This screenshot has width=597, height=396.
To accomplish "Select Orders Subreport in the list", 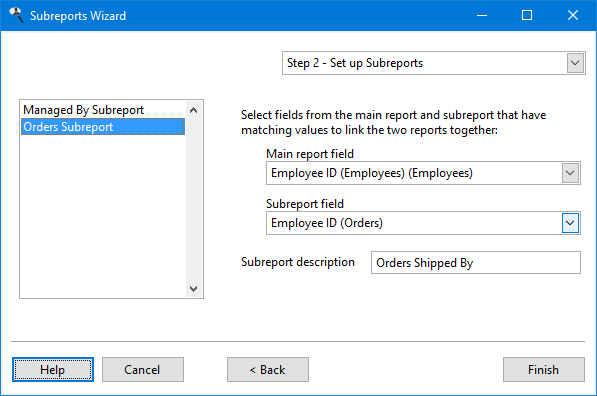I will [103, 127].
